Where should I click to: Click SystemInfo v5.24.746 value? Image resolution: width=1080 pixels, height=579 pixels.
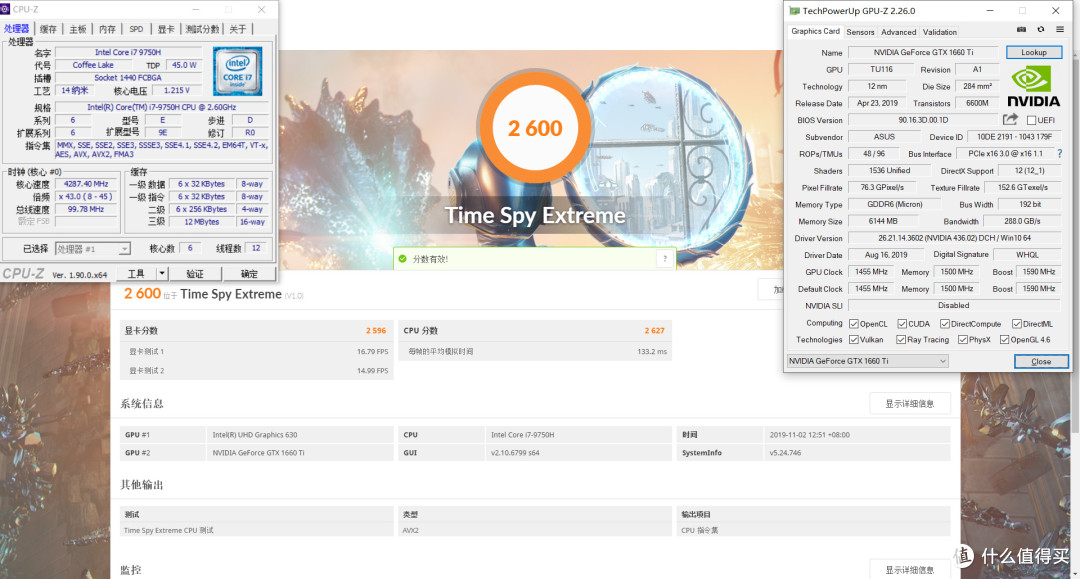785,453
